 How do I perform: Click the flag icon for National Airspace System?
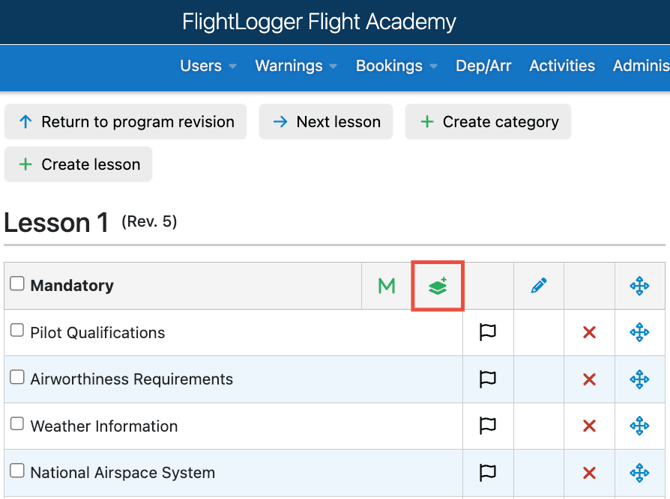click(488, 473)
